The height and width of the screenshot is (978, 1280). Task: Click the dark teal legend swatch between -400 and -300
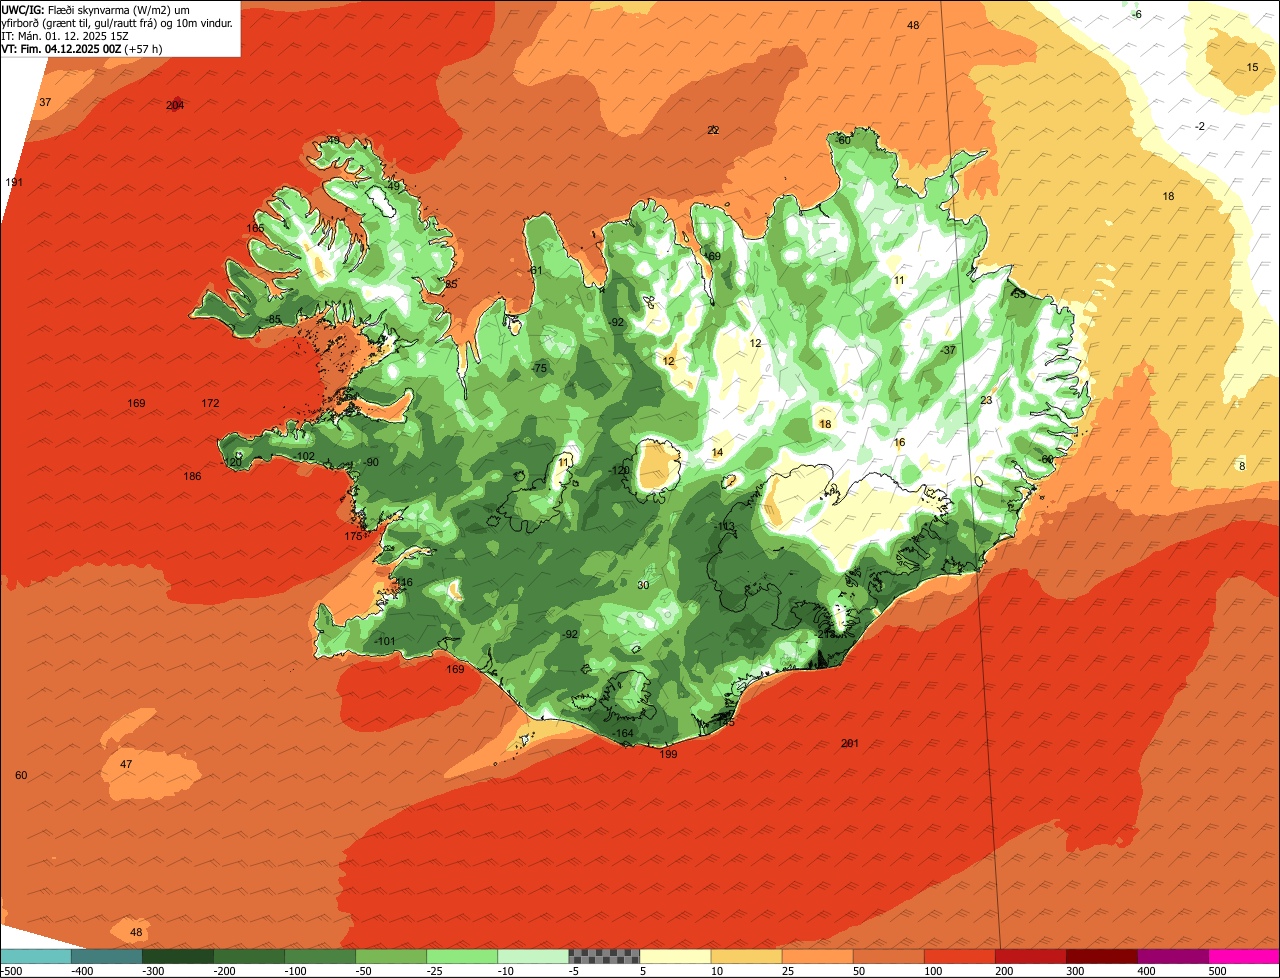(107, 956)
